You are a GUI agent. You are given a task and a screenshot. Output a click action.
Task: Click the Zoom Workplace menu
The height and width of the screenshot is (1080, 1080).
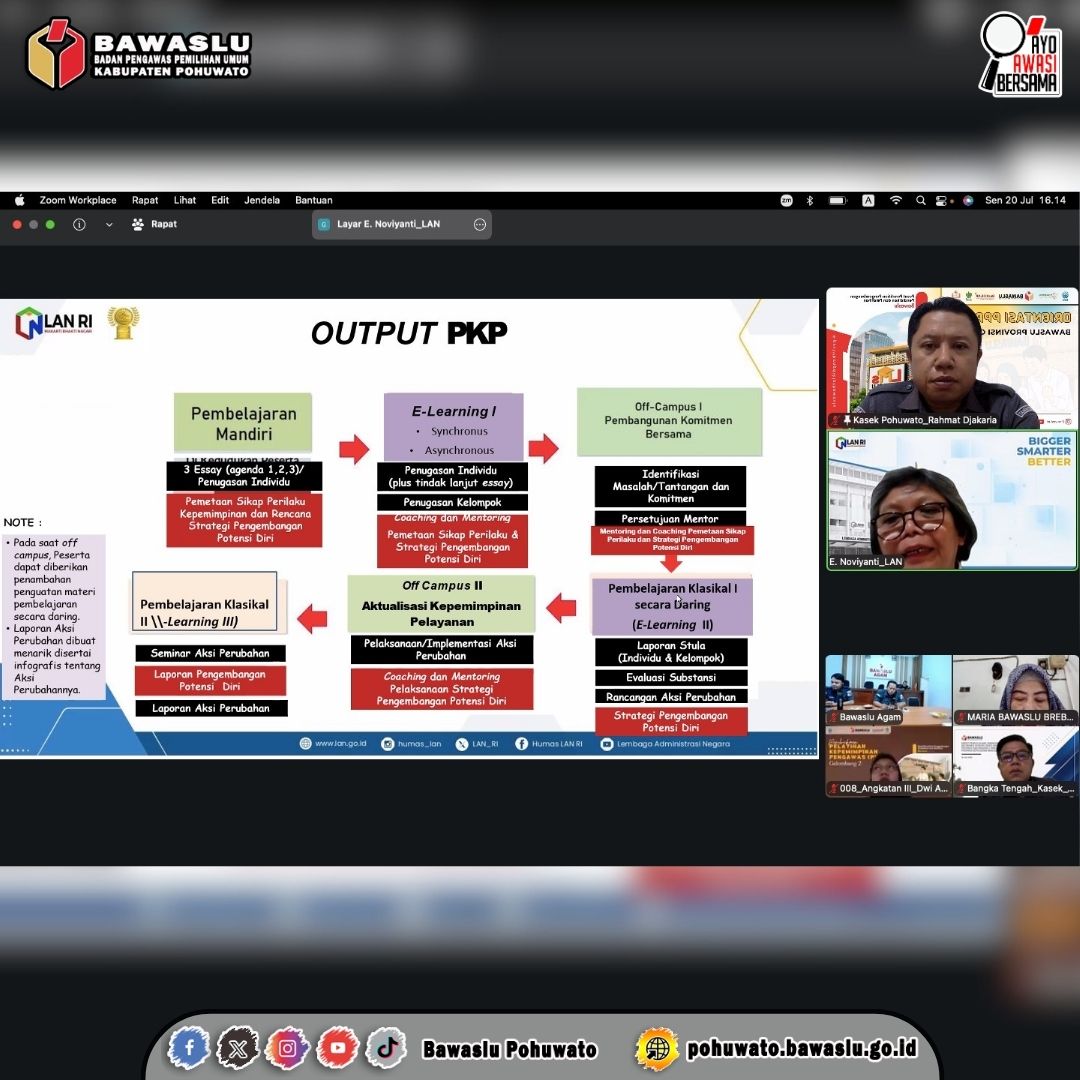[78, 200]
